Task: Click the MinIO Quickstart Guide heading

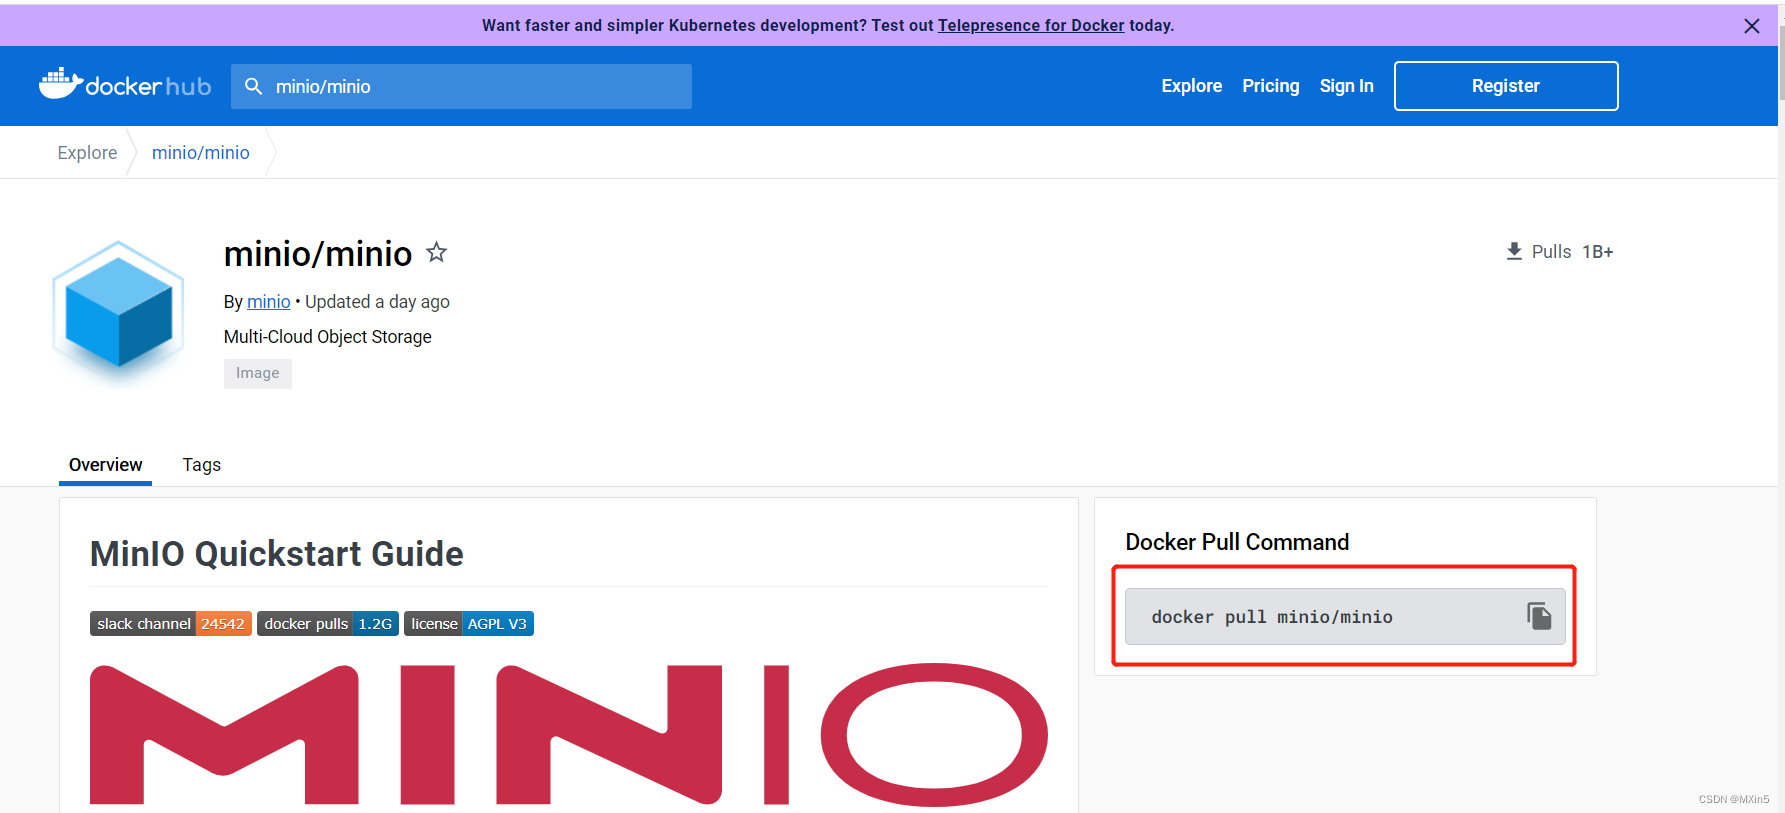Action: (x=277, y=554)
